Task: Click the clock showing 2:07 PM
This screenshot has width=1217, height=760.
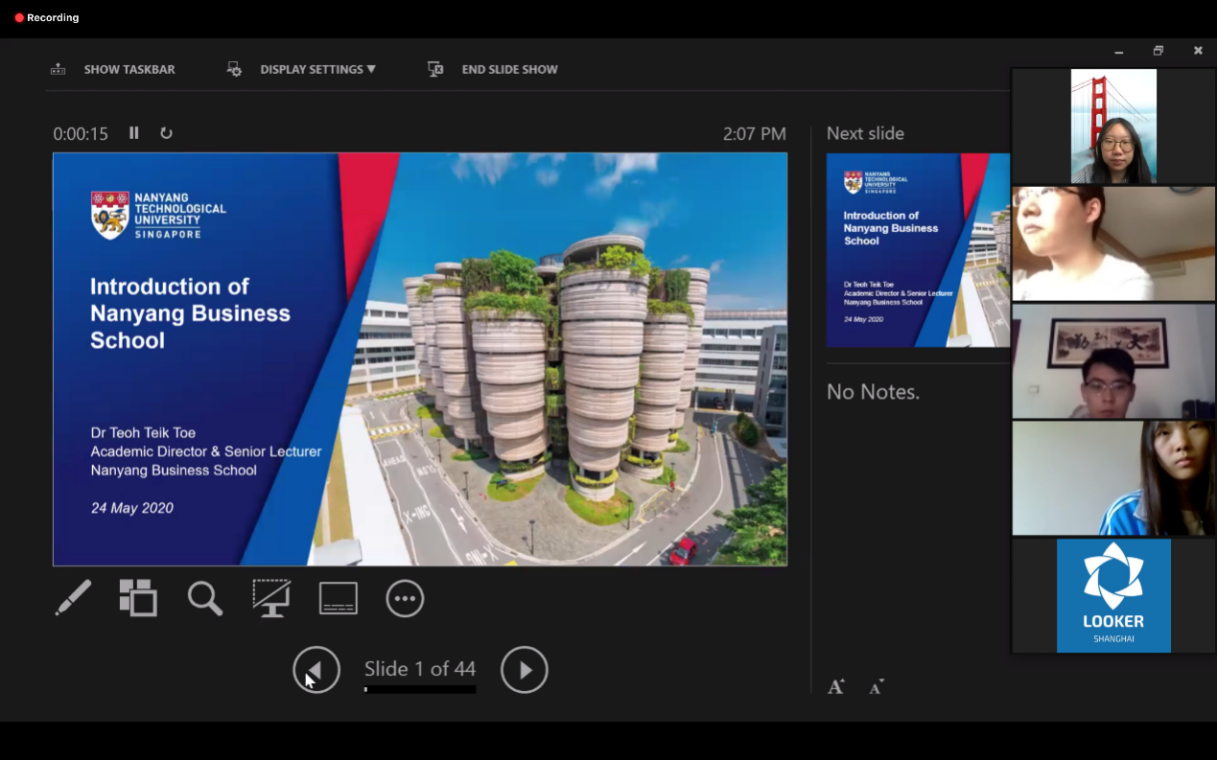Action: tap(754, 134)
